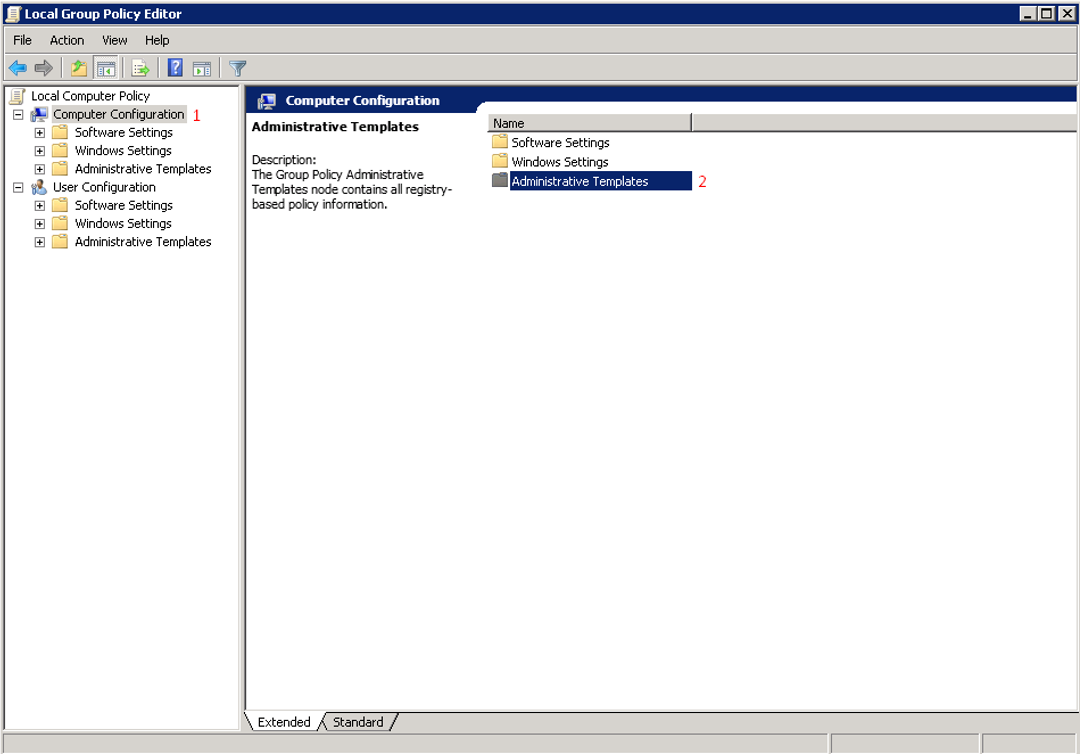Switch to the Standard tab
The height and width of the screenshot is (754, 1081).
pos(358,722)
